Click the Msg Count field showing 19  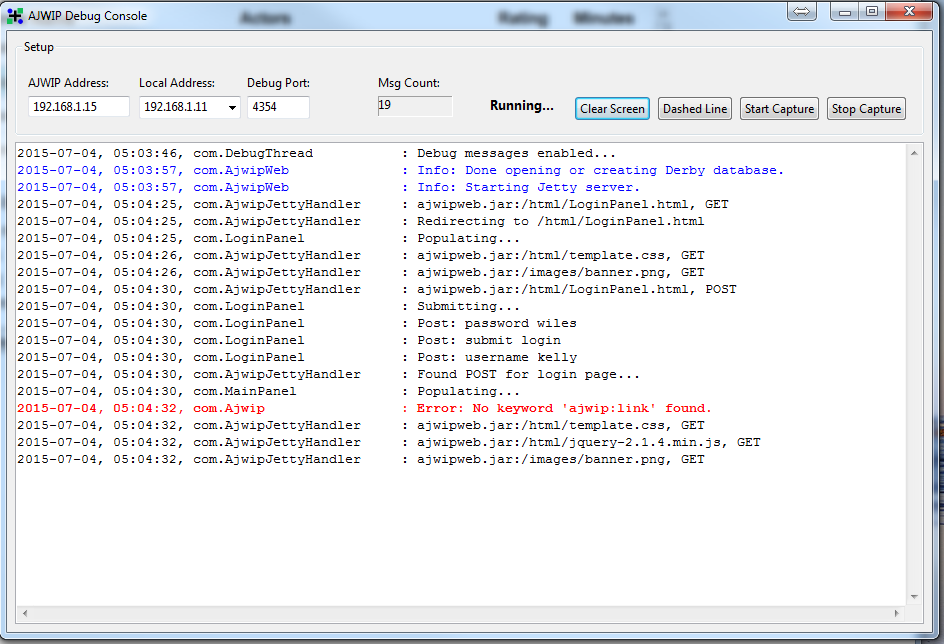[x=414, y=106]
